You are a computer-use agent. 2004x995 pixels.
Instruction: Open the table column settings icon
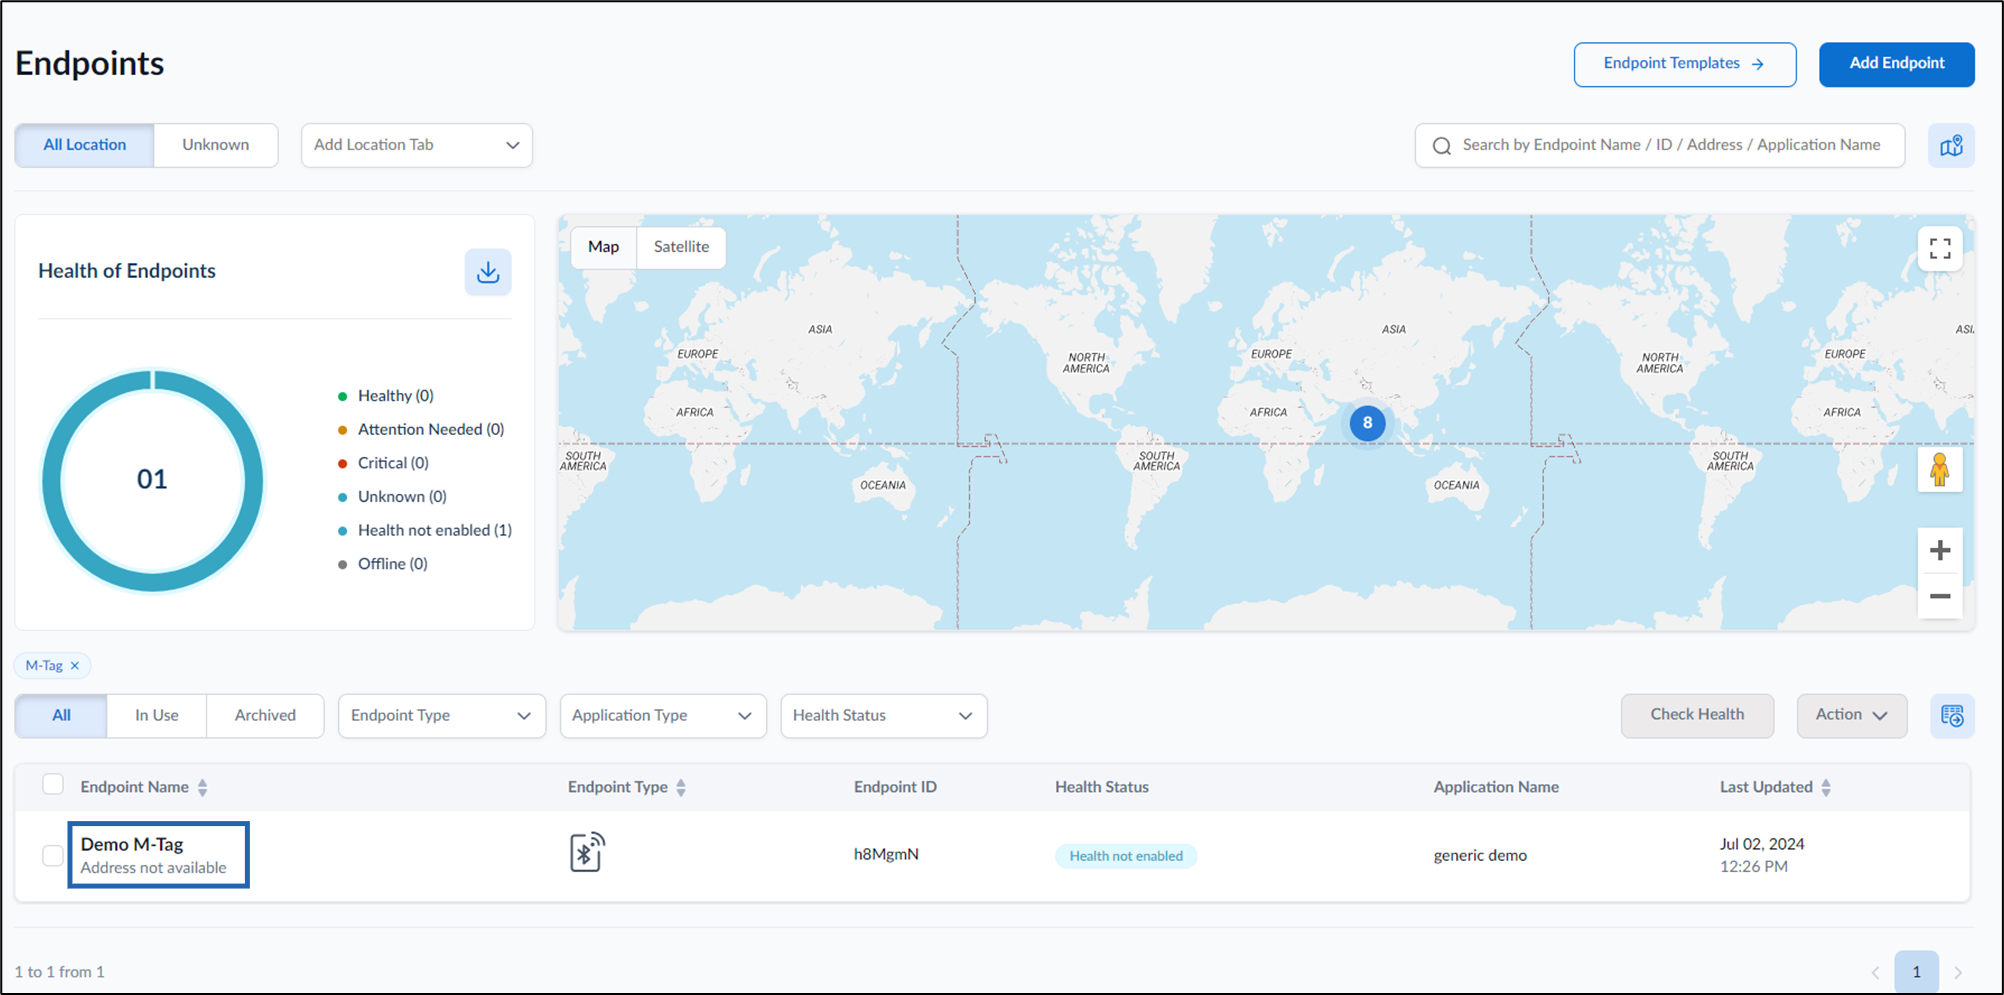click(1952, 716)
